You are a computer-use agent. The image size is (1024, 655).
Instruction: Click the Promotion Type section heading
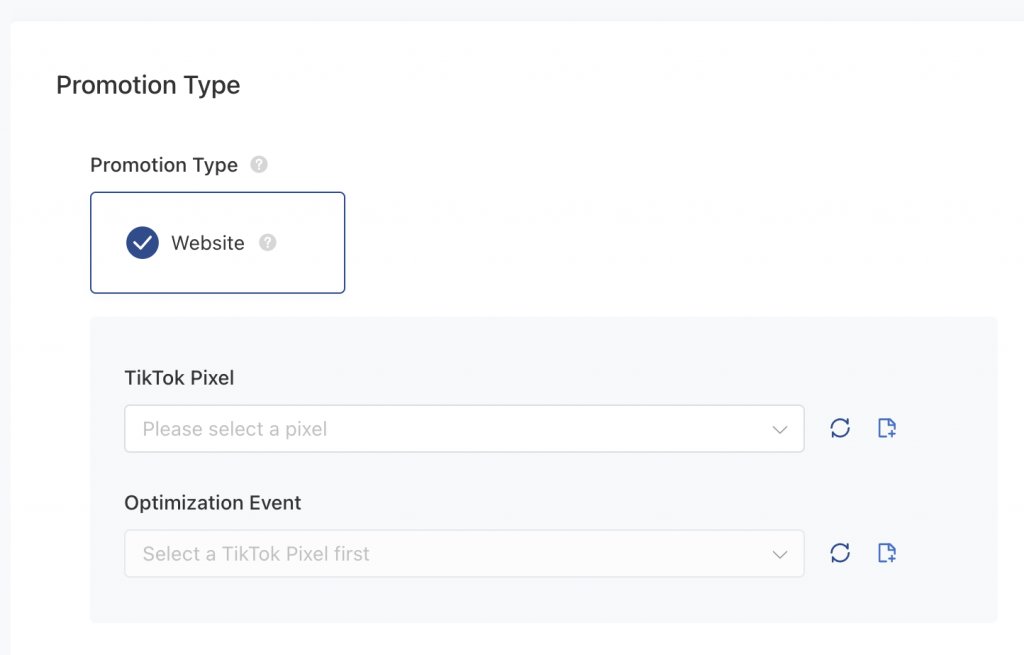(x=148, y=86)
